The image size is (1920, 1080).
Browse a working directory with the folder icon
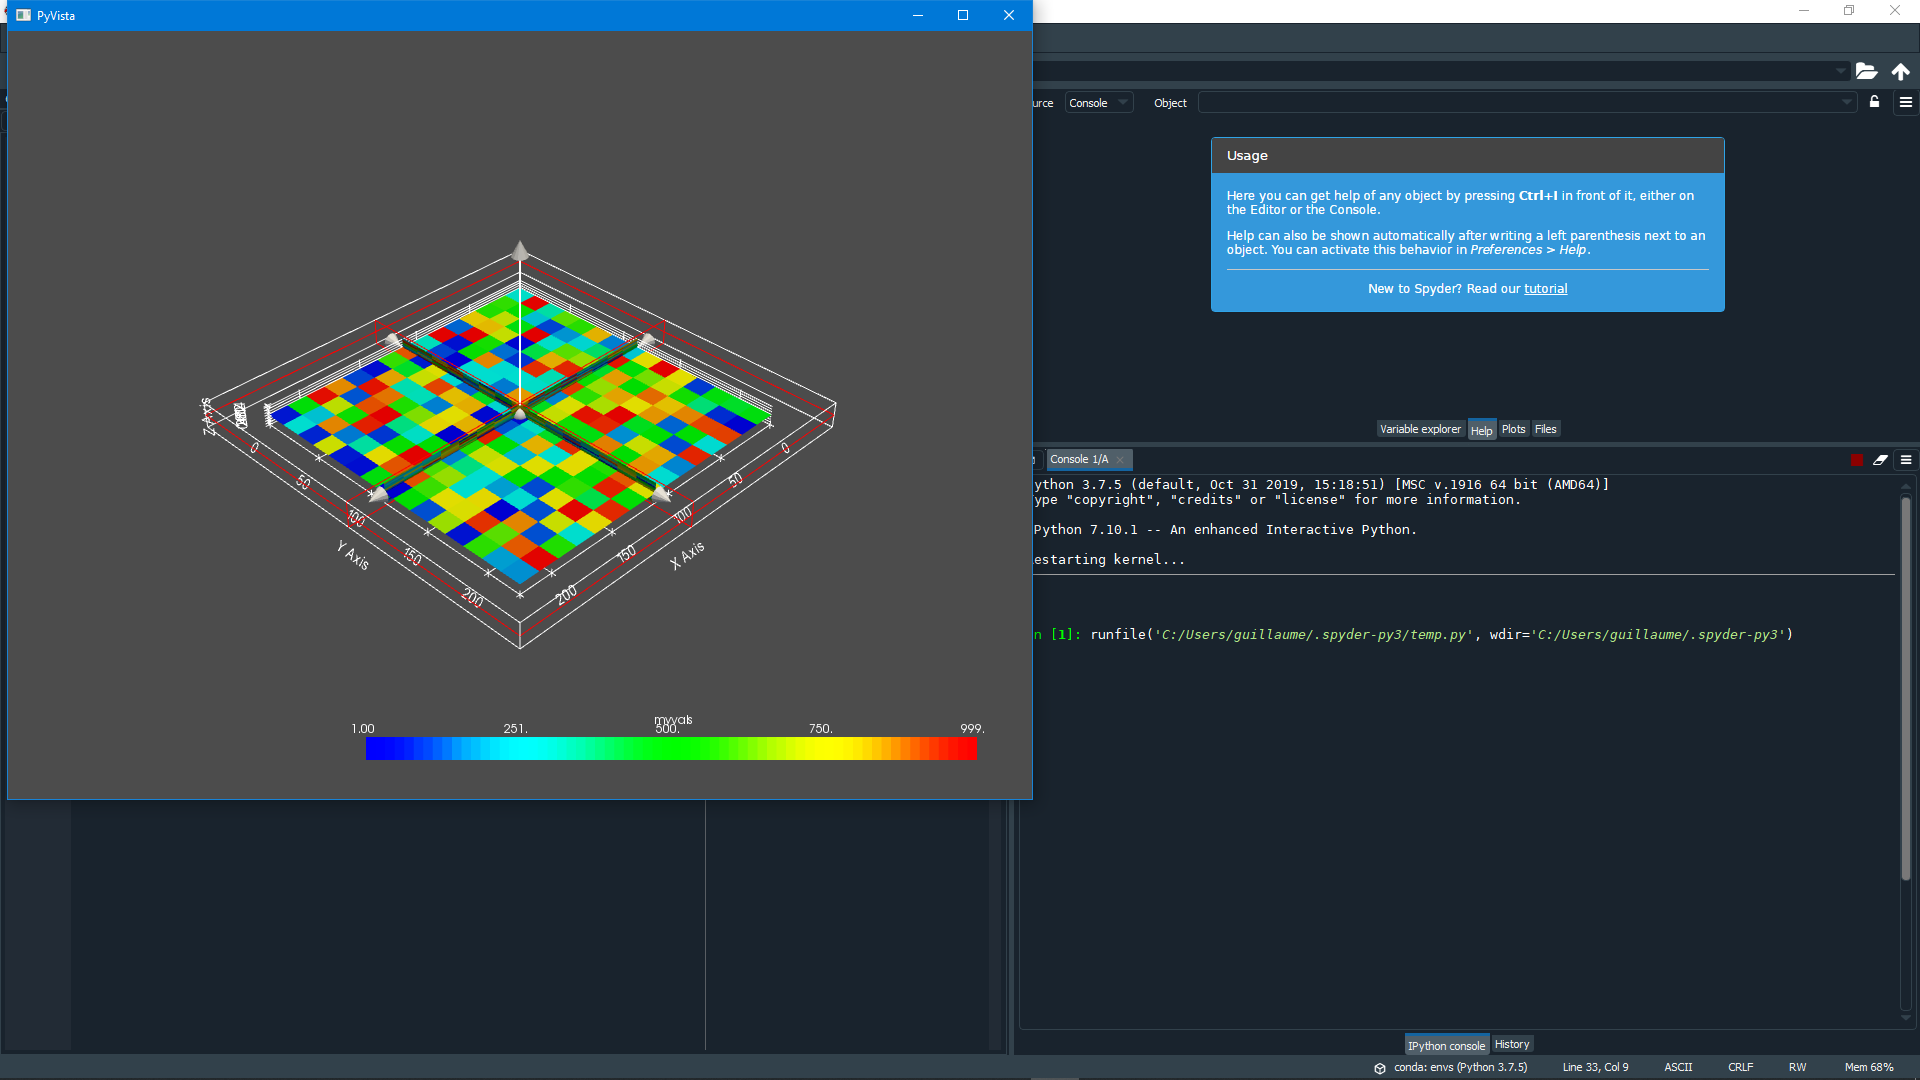1866,71
